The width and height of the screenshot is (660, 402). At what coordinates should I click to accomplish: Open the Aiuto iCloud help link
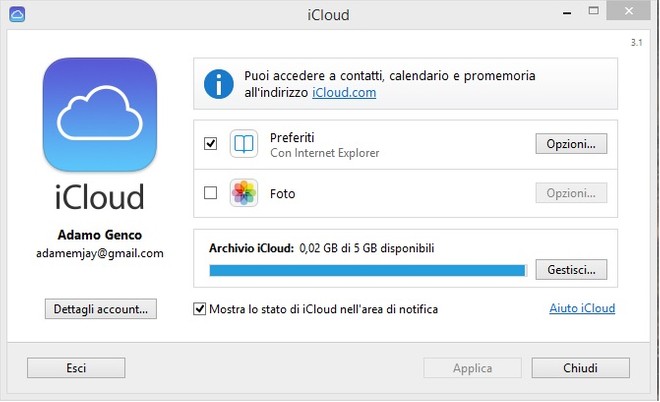point(582,308)
